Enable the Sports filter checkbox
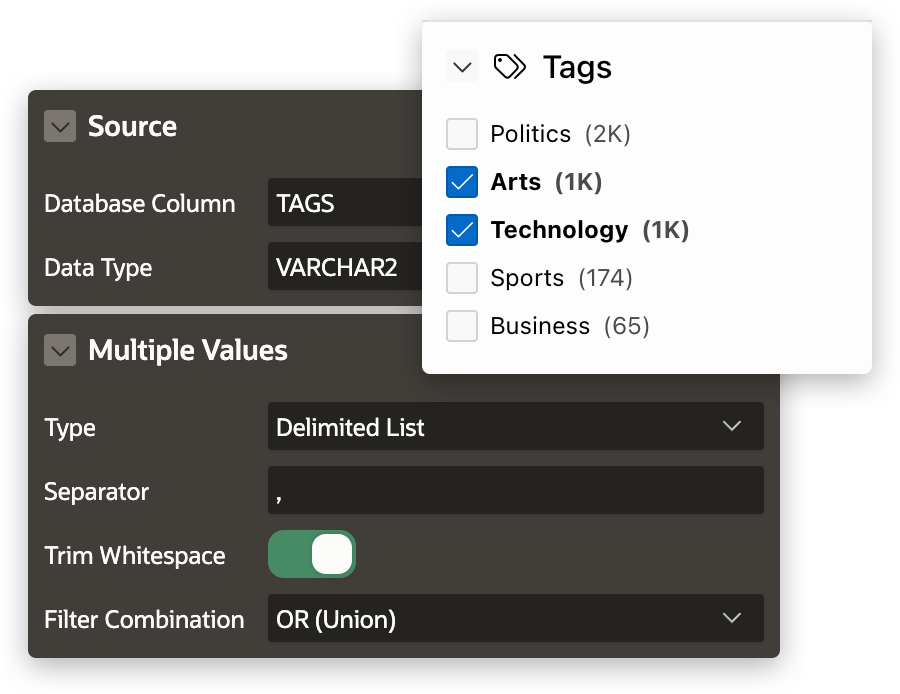The image size is (900, 694). point(462,278)
